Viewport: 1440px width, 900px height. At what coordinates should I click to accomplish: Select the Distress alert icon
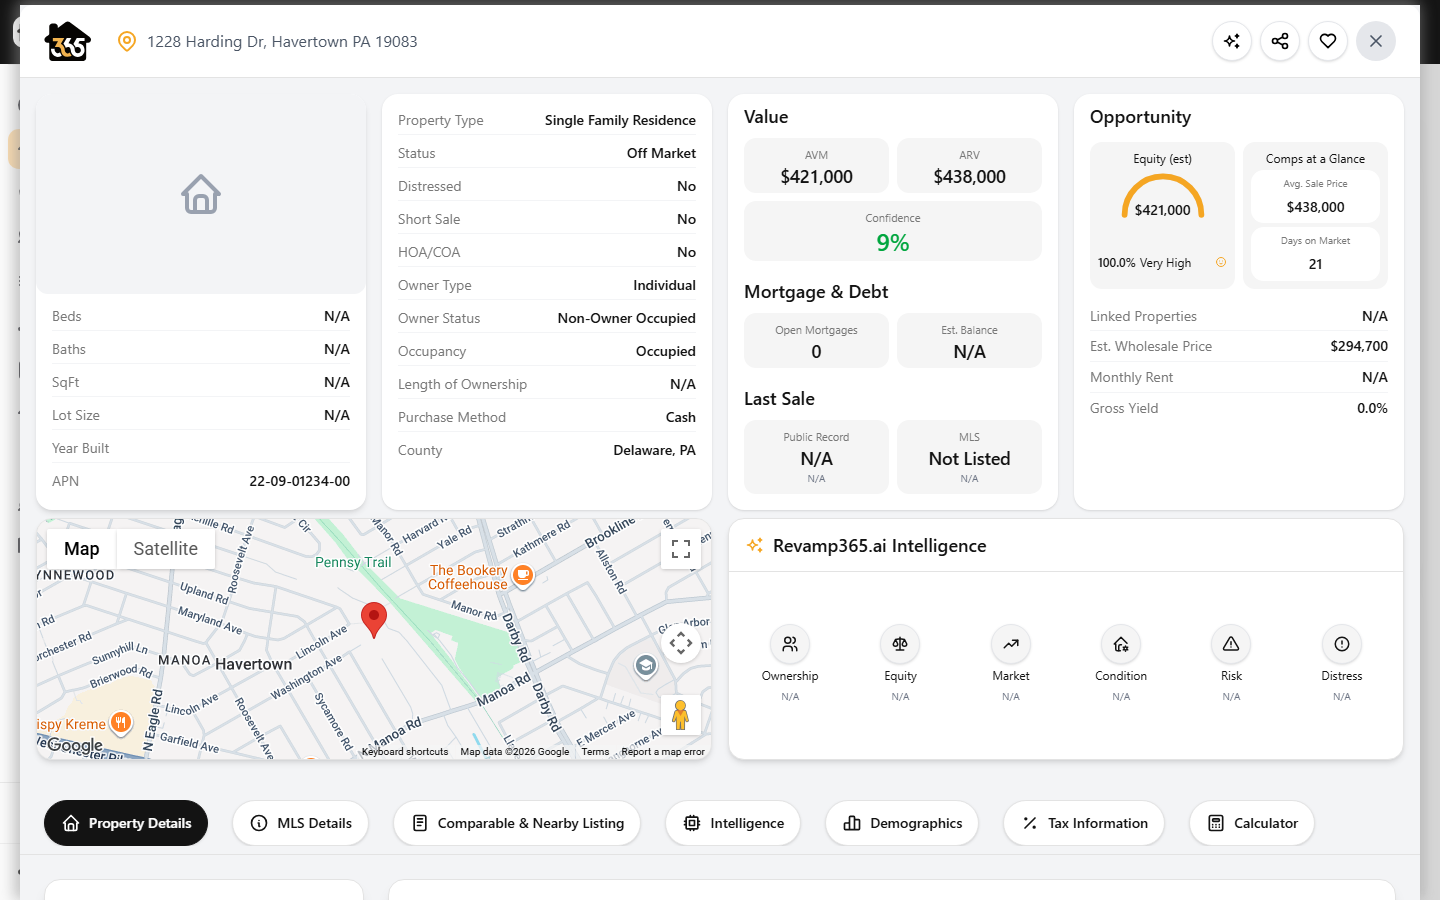(1342, 644)
